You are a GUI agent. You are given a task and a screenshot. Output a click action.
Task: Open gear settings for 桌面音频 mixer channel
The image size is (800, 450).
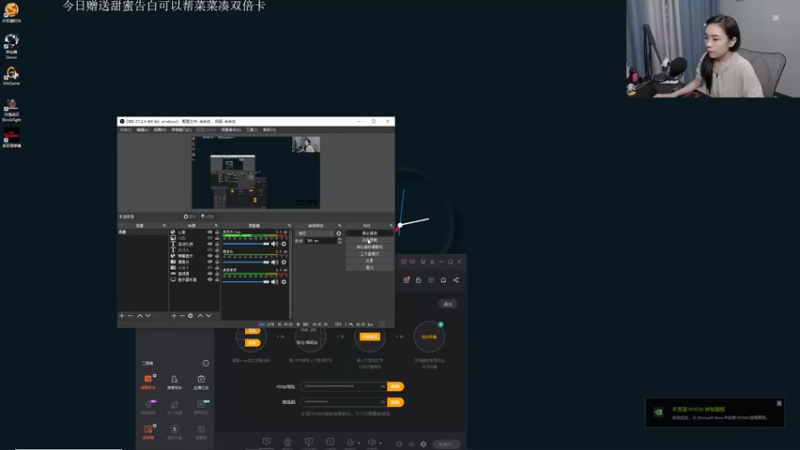coord(284,282)
